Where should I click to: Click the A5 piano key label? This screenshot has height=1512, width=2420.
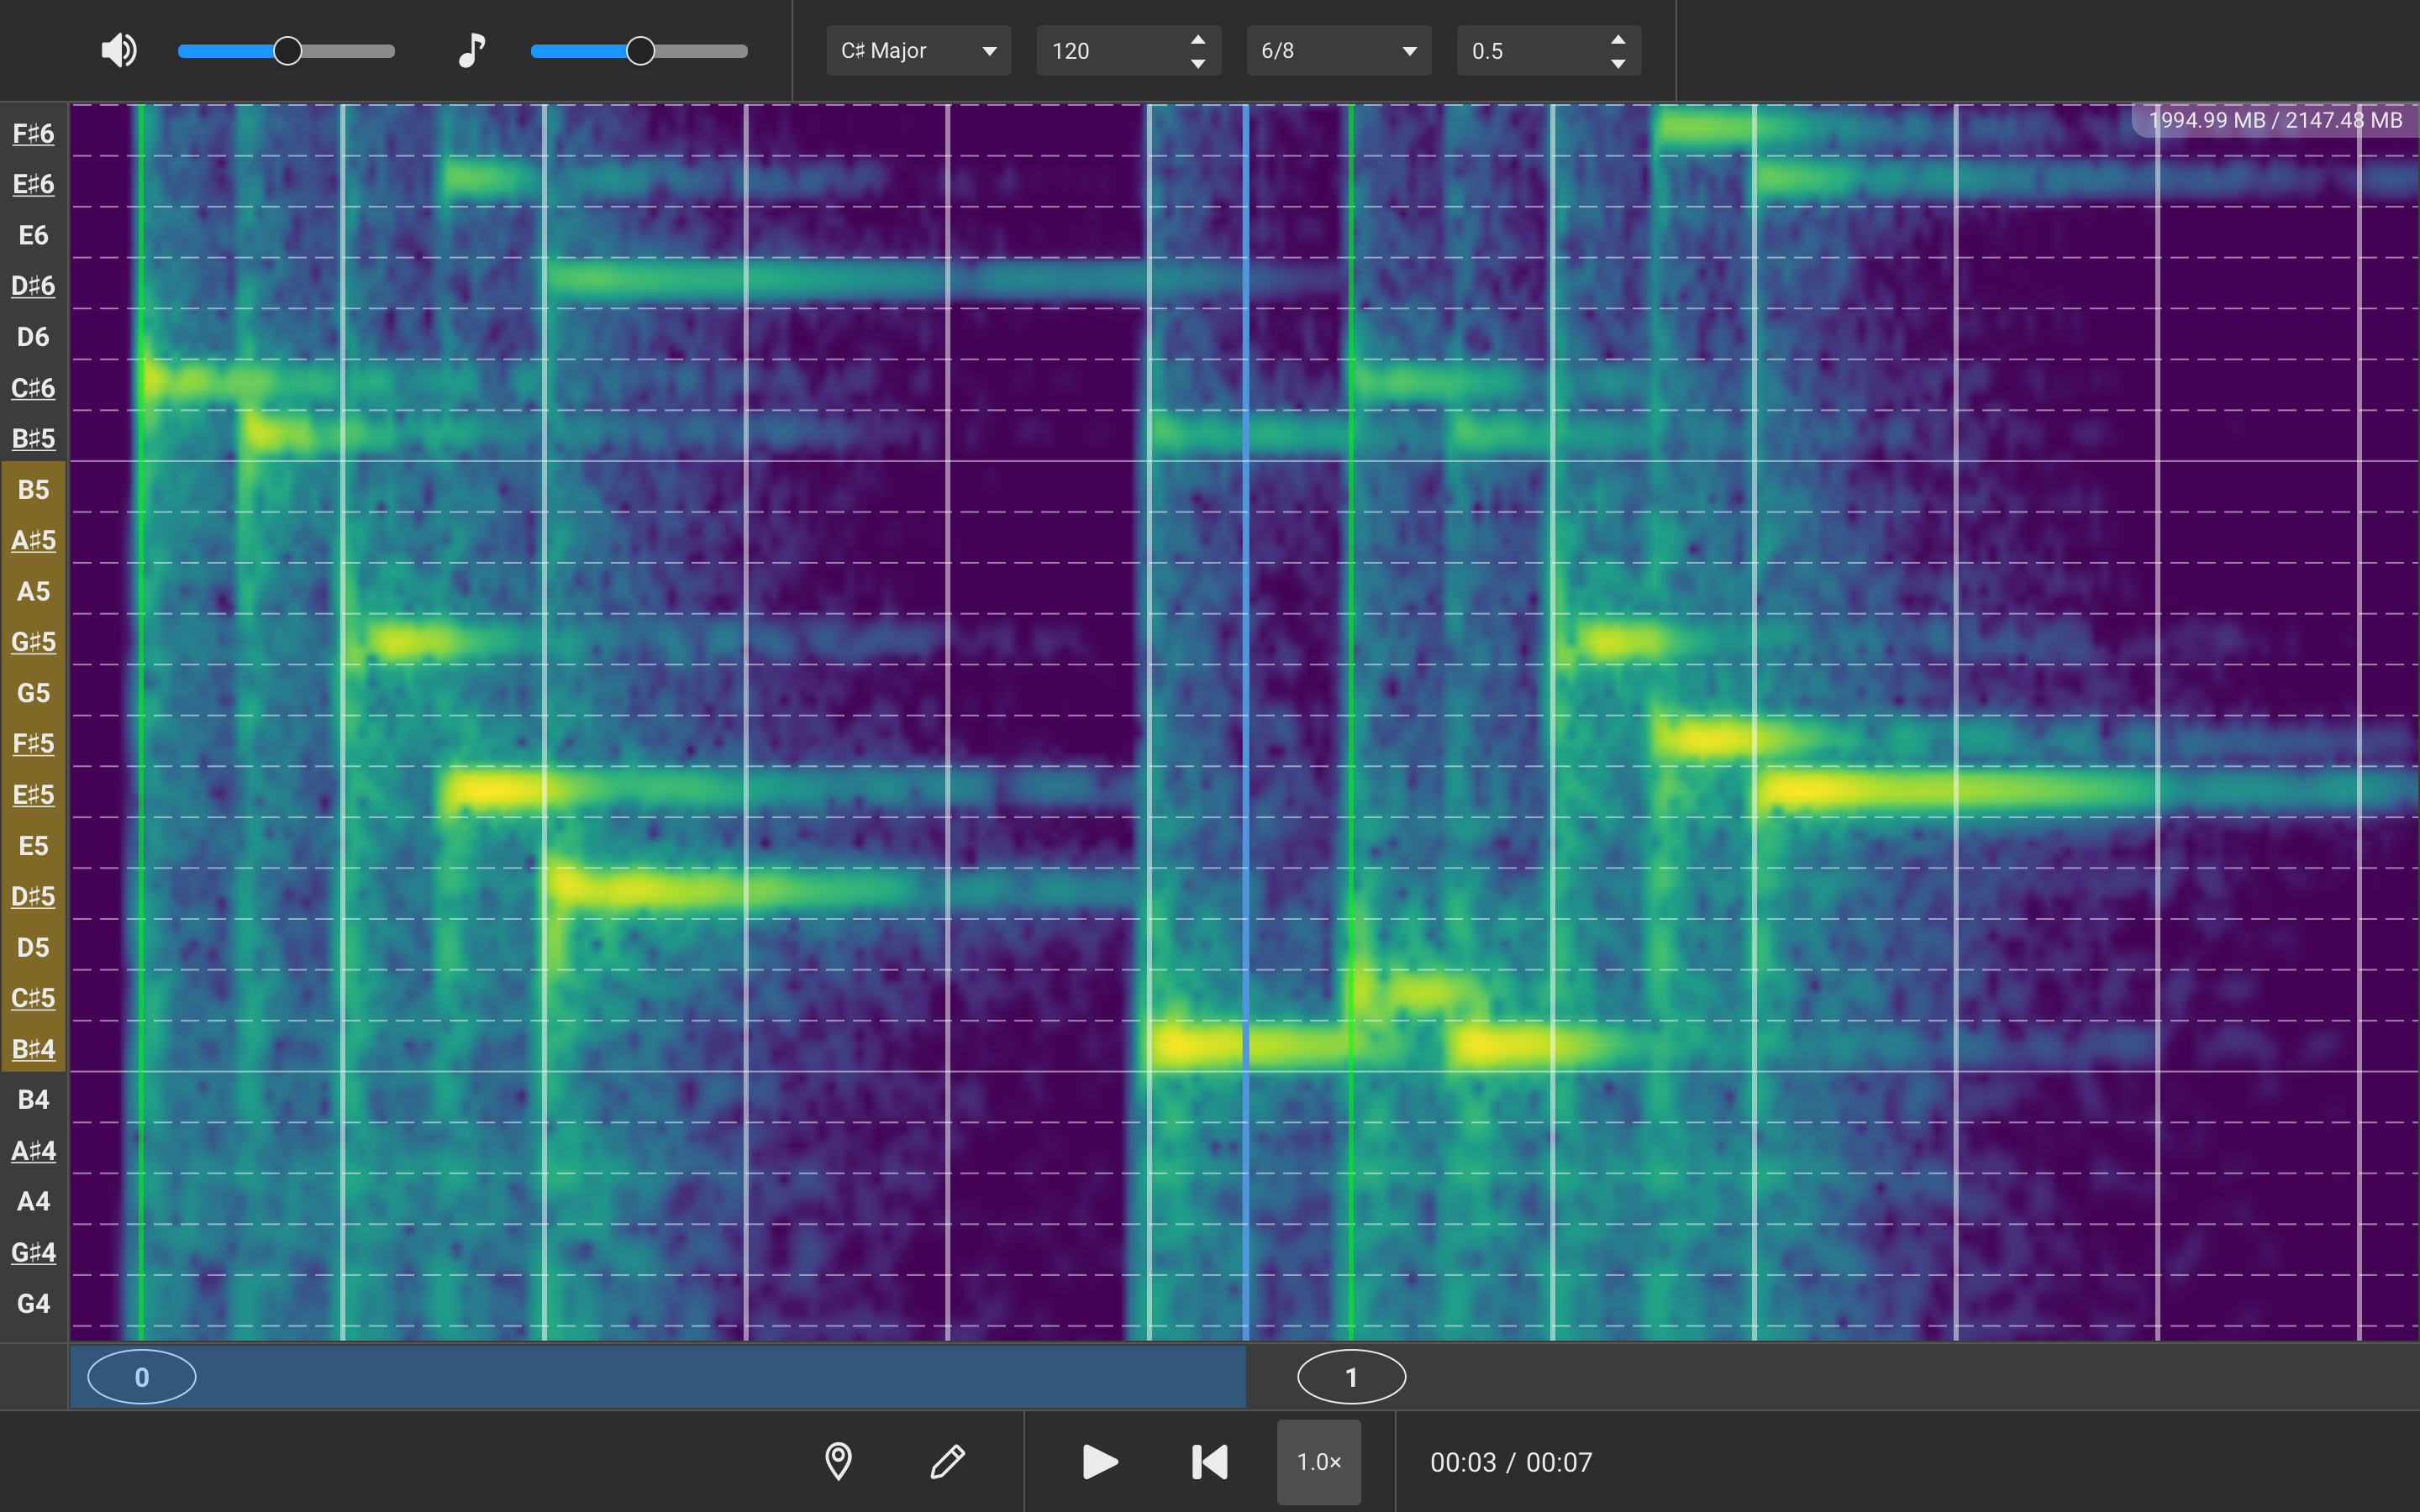(x=33, y=591)
